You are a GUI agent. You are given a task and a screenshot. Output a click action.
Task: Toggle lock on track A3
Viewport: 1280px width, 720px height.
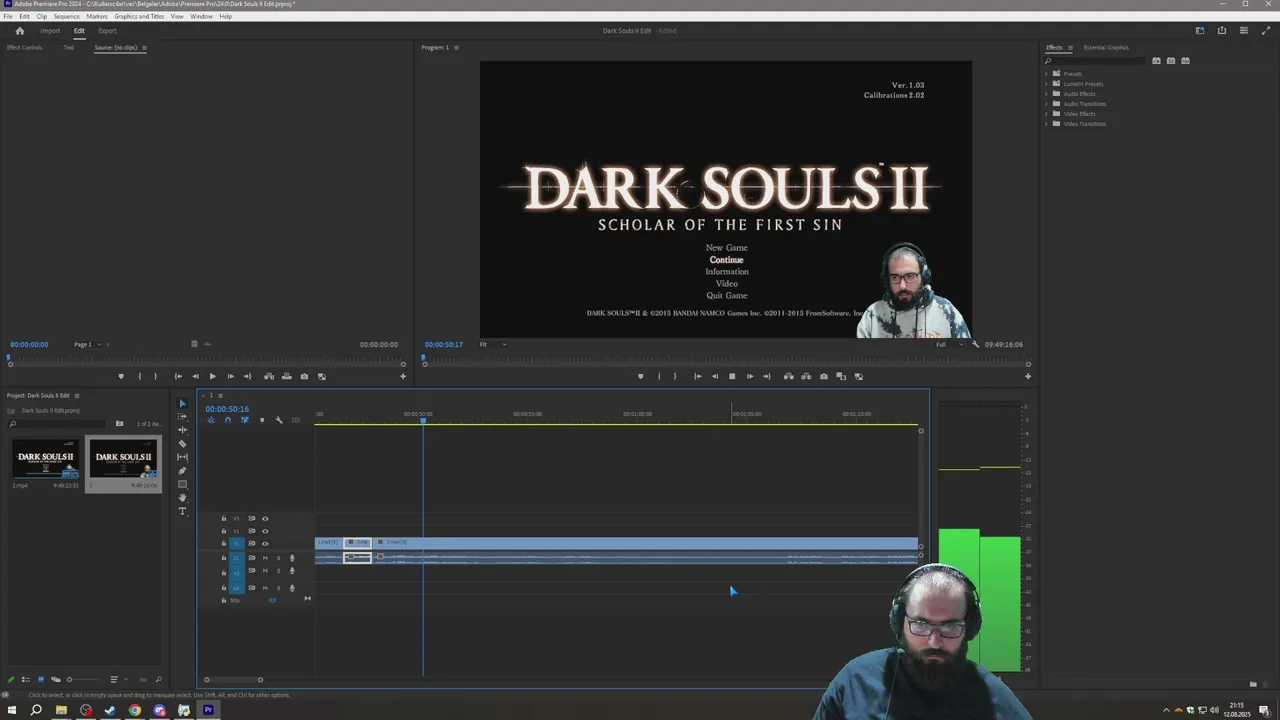click(x=224, y=588)
